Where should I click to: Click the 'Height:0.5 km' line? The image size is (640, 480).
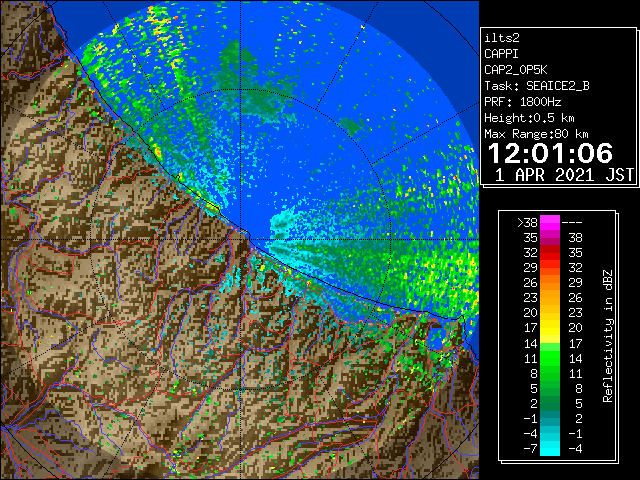point(529,118)
